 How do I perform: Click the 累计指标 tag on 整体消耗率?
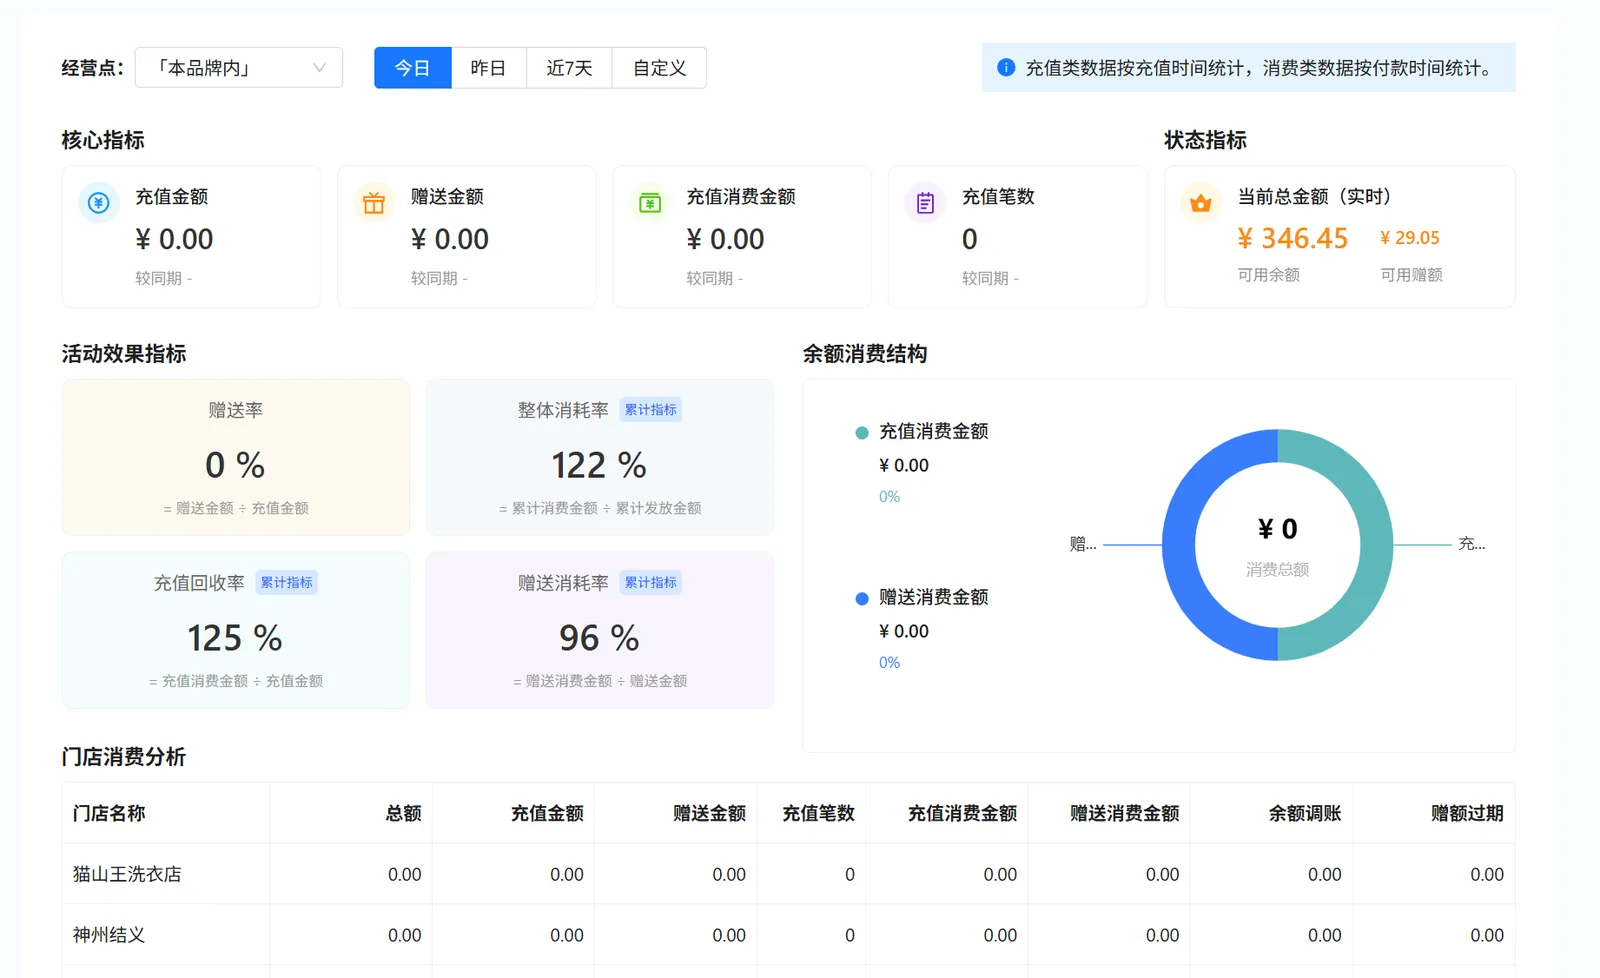point(651,409)
